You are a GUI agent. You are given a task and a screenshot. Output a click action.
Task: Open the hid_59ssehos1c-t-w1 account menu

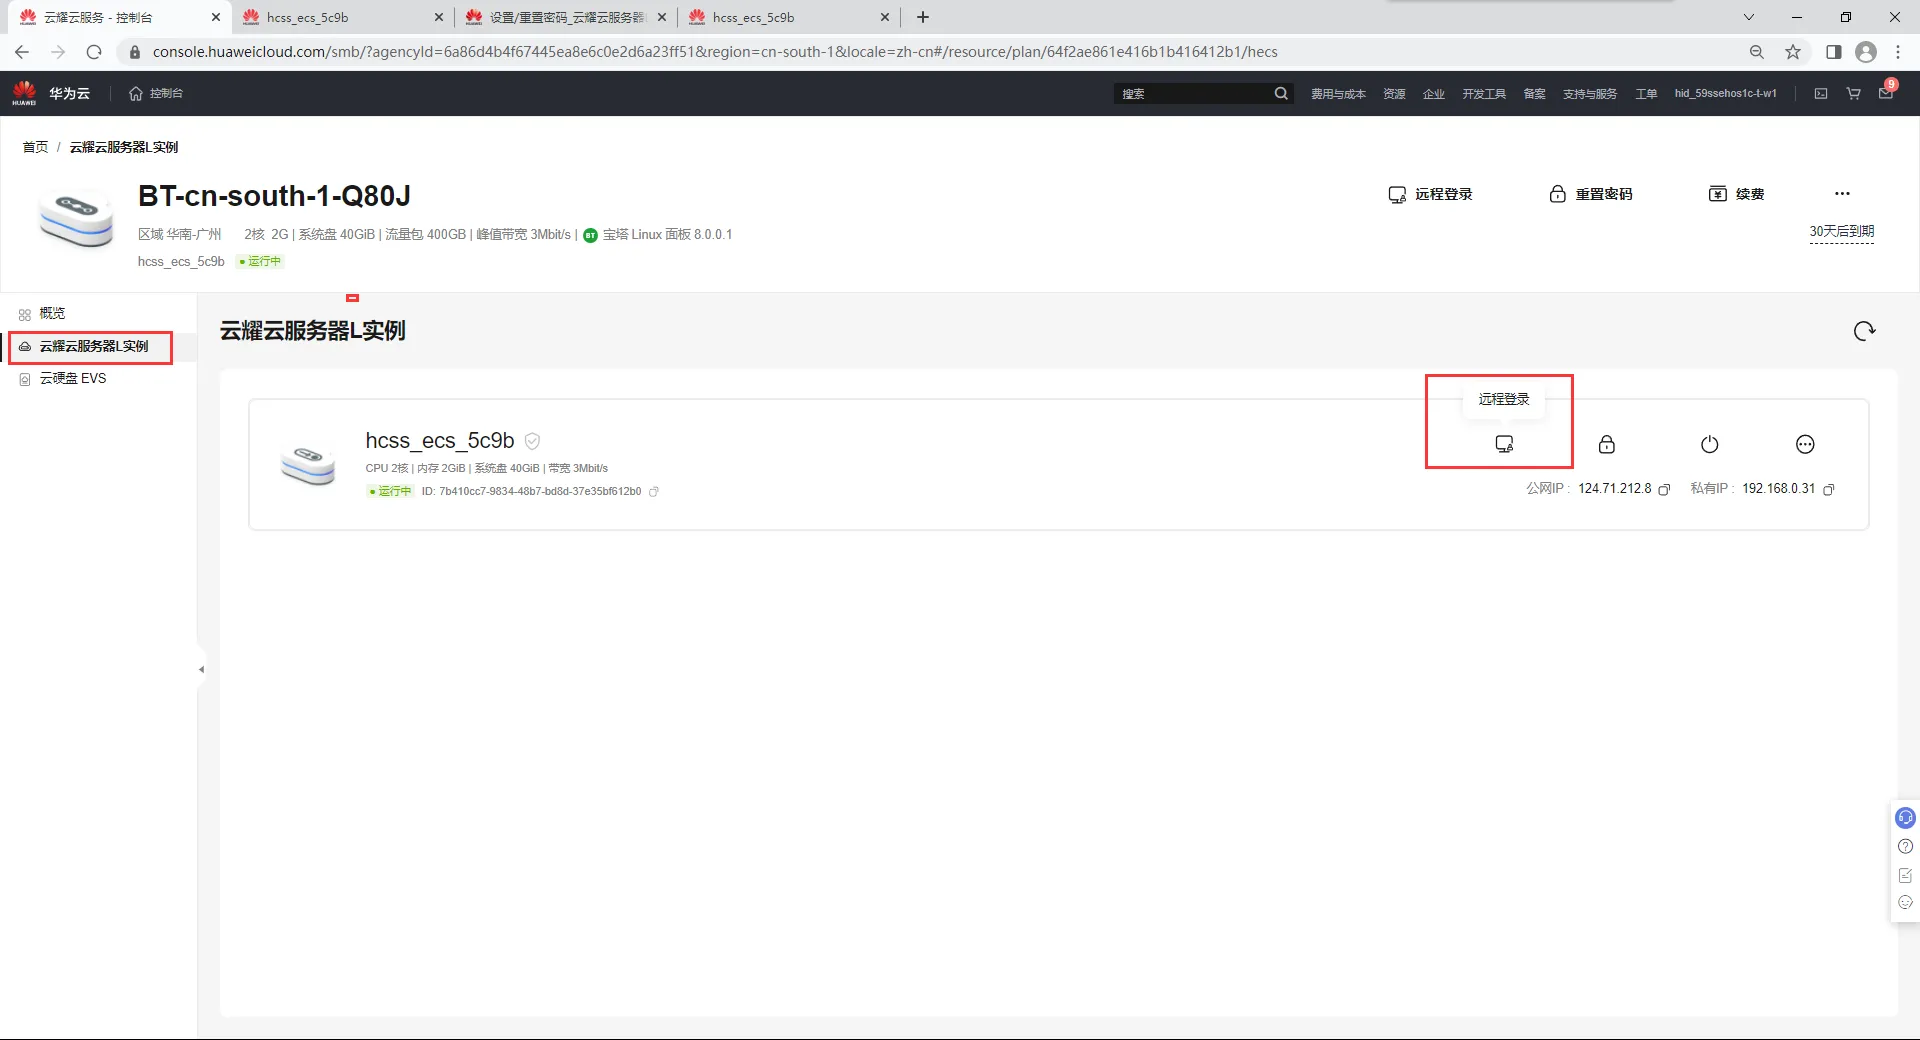(1726, 93)
